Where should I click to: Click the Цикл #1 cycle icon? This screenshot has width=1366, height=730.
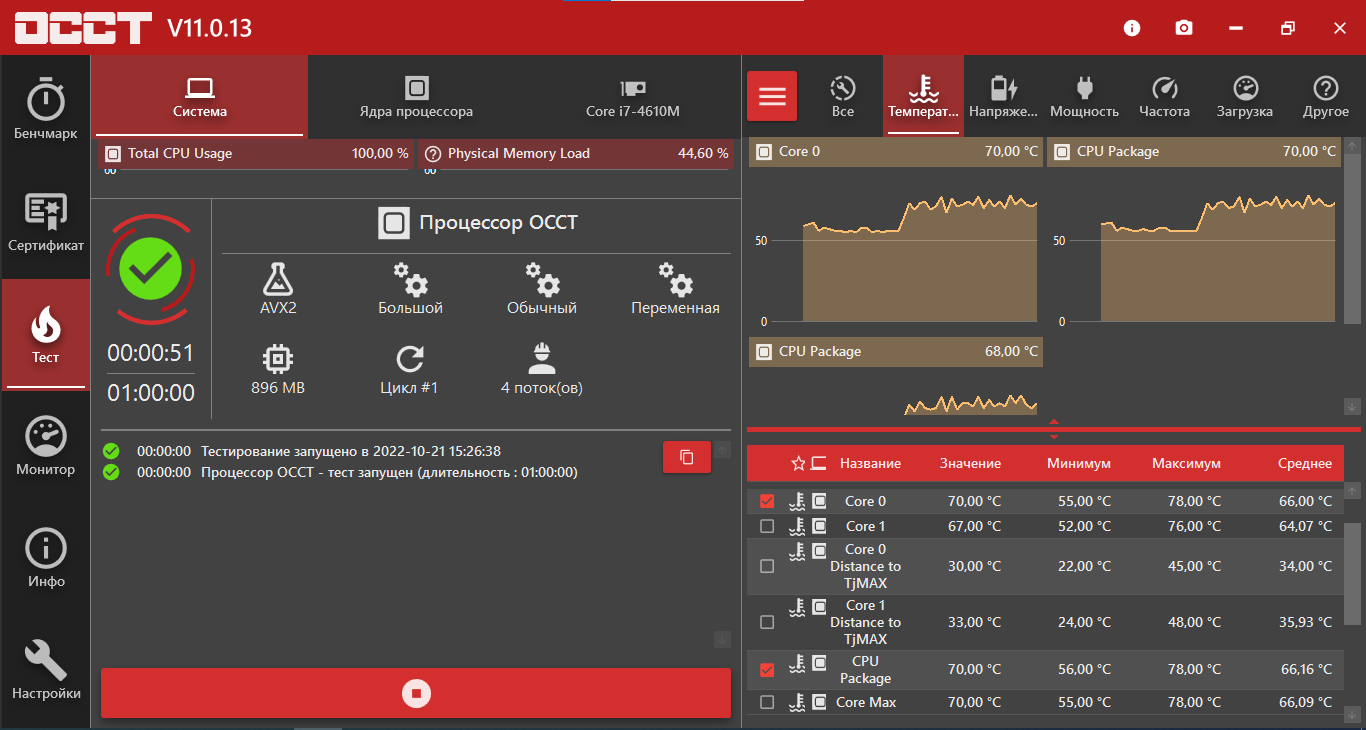(410, 359)
